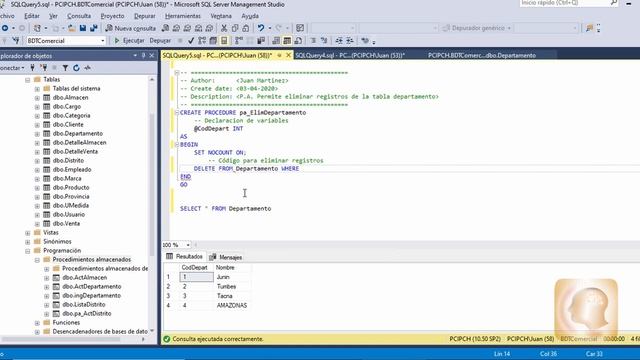Screen dimensions: 640x360
Task: Open the 100 % zoom dropdown
Action: tap(188, 245)
